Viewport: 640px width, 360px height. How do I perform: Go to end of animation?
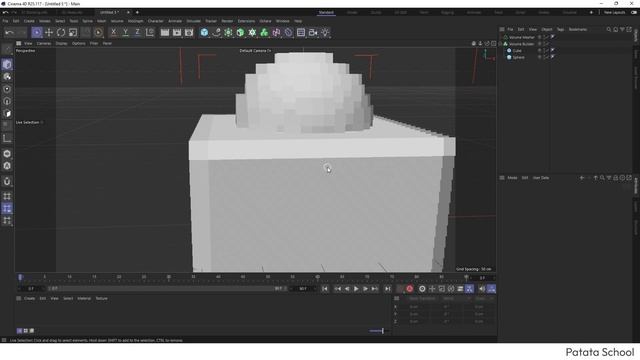coord(387,289)
